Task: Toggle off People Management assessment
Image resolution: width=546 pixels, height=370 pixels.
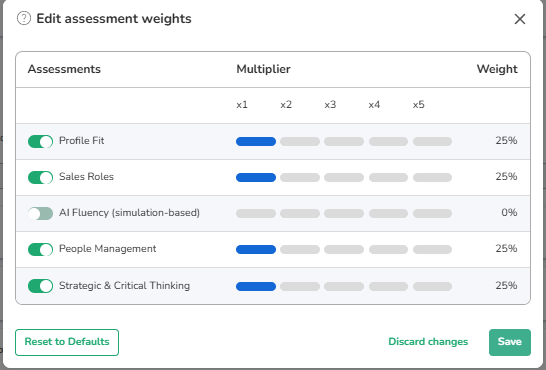Action: pyautogui.click(x=40, y=249)
